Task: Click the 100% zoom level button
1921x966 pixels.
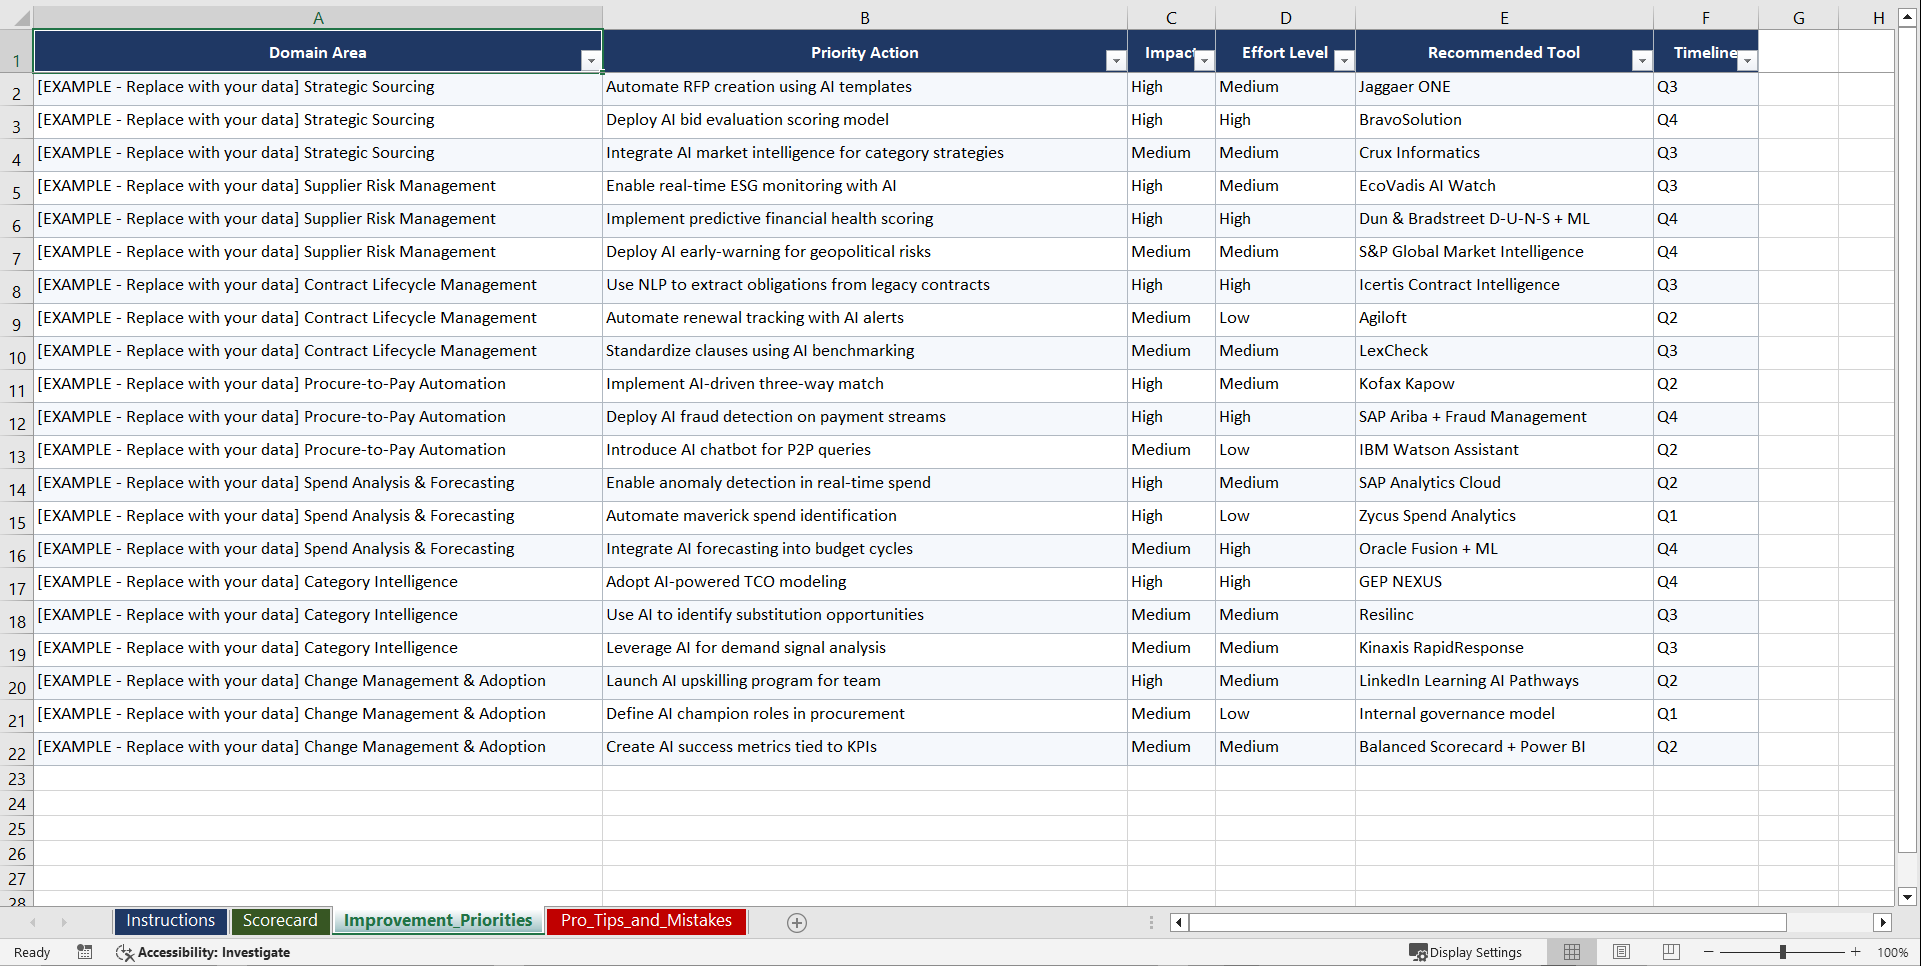Action: click(x=1893, y=952)
